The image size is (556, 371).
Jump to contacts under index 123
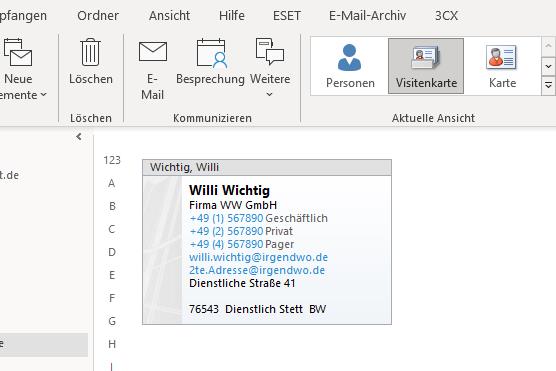coord(112,160)
